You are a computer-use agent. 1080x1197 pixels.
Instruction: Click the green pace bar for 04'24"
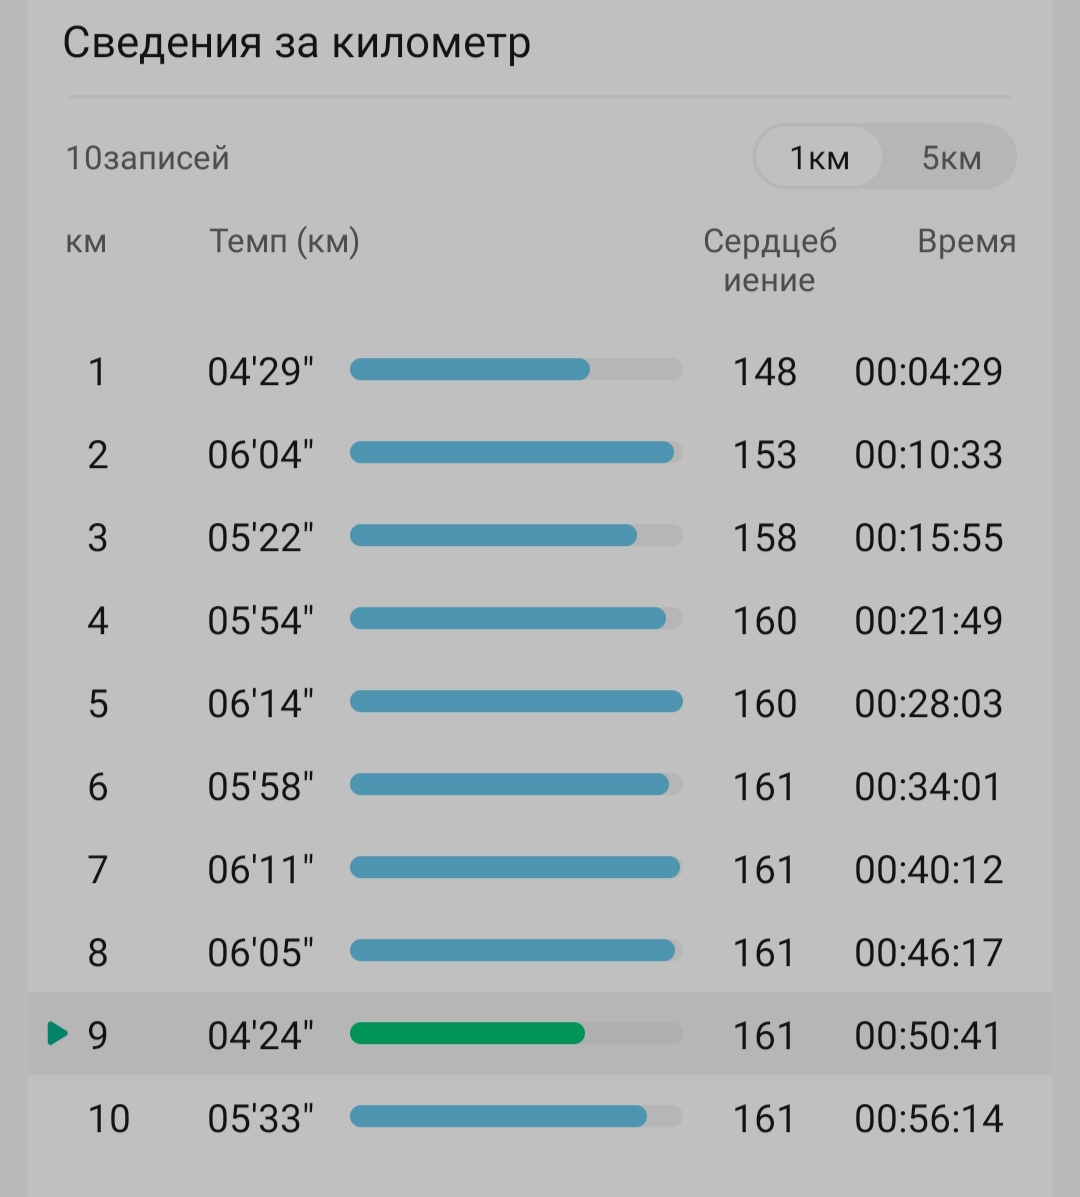[x=467, y=1034]
